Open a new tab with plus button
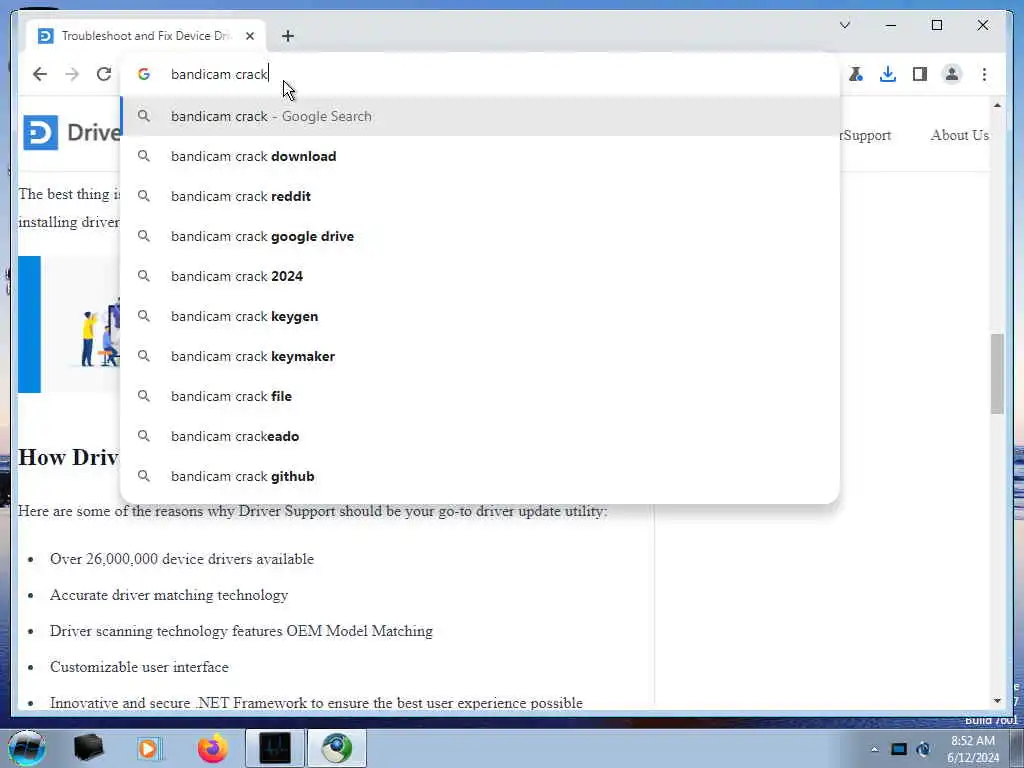1024x768 pixels. tap(288, 36)
